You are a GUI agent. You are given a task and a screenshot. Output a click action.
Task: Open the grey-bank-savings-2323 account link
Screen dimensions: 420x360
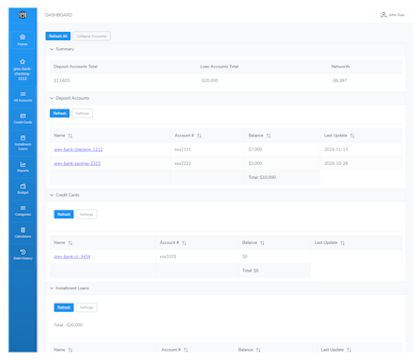click(x=77, y=163)
